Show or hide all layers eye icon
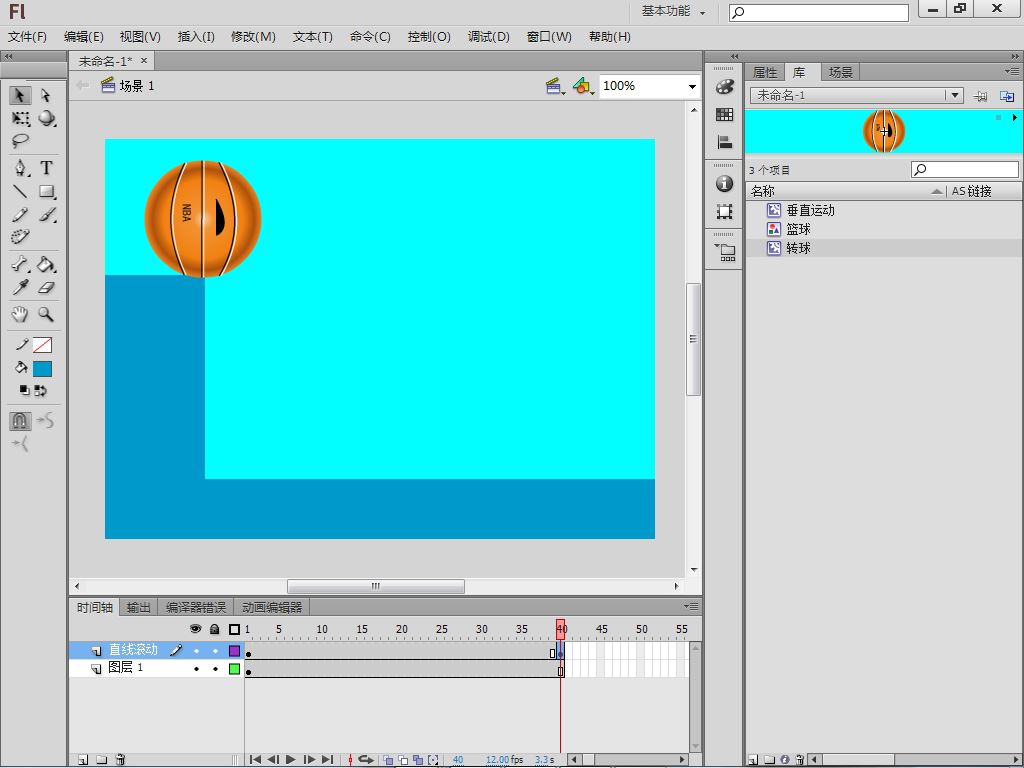1024x768 pixels. click(195, 629)
